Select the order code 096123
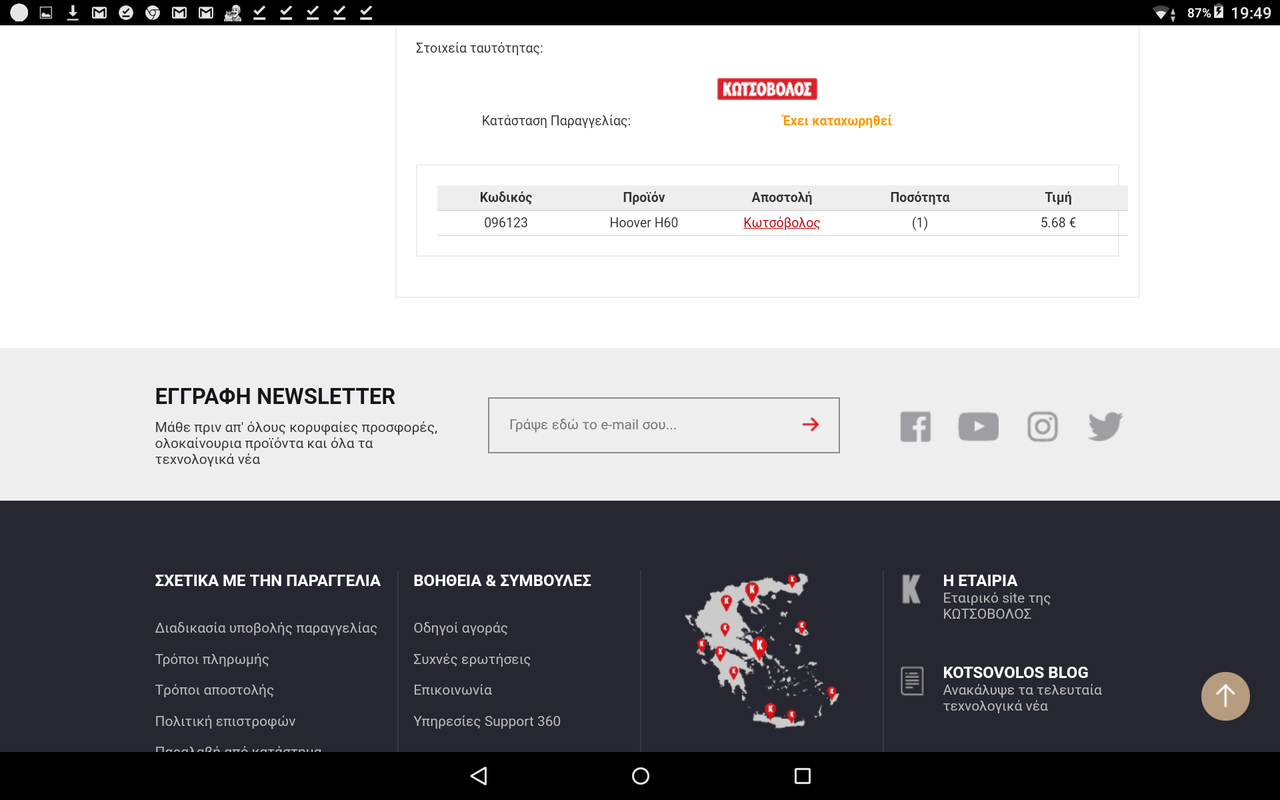 506,223
